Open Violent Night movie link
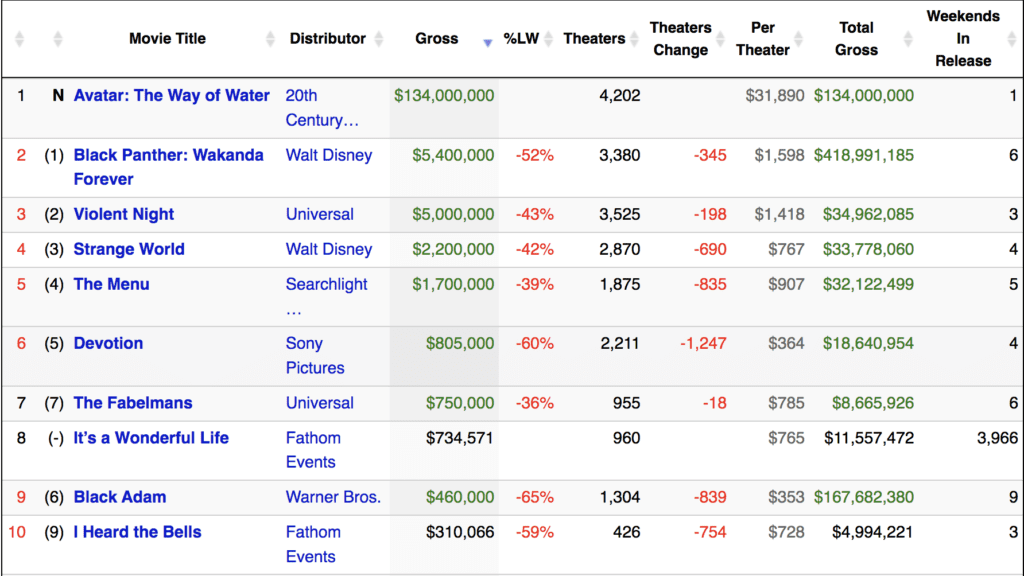The height and width of the screenshot is (576, 1024). pos(123,214)
